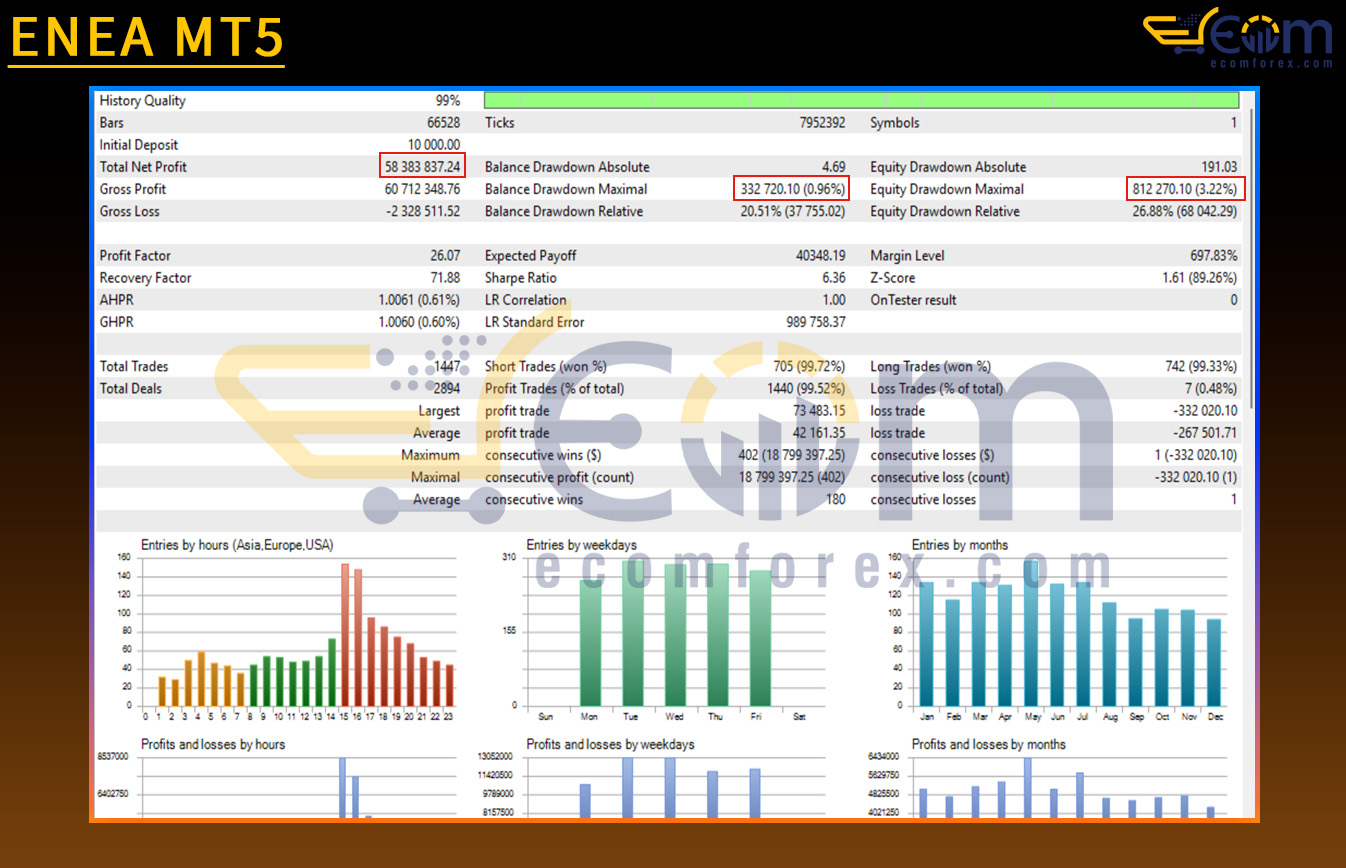Click the Initial Deposit value 10 000.00

pyautogui.click(x=434, y=145)
